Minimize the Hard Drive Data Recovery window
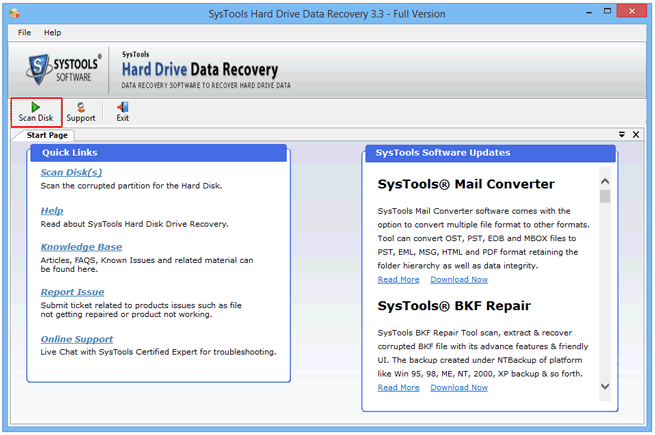655x435 pixels. (589, 13)
